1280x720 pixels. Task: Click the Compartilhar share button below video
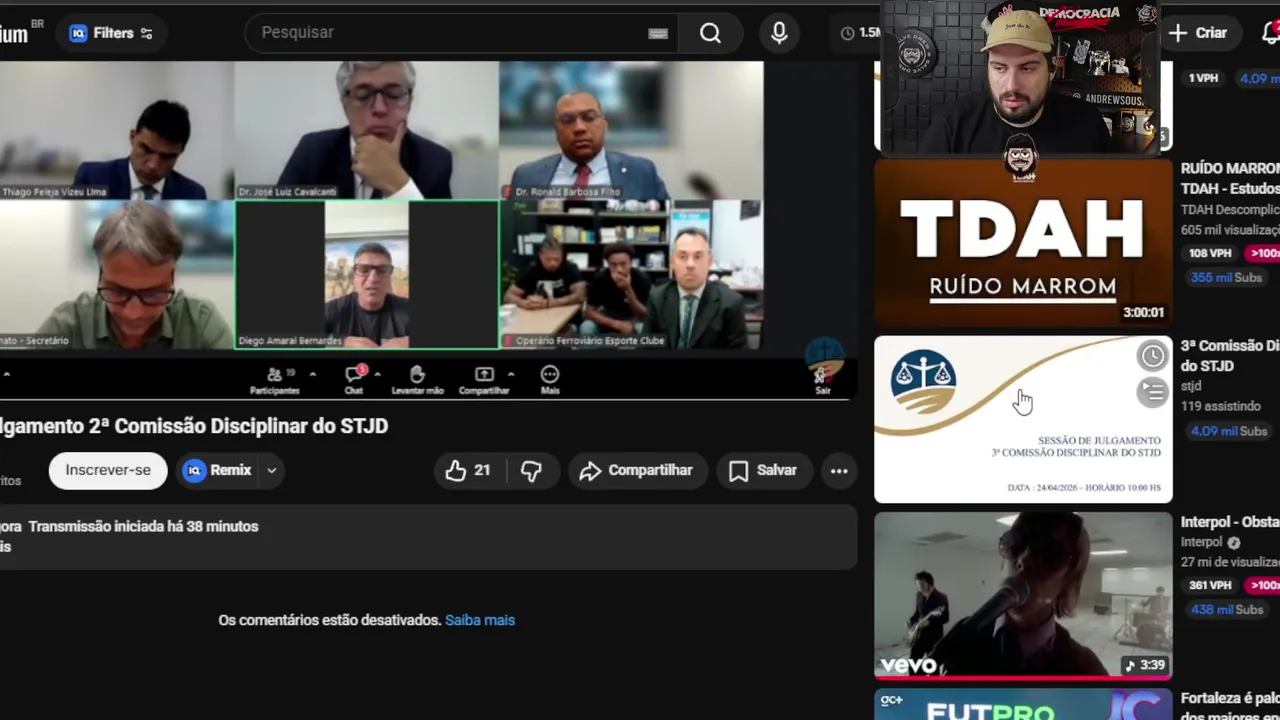(x=637, y=470)
